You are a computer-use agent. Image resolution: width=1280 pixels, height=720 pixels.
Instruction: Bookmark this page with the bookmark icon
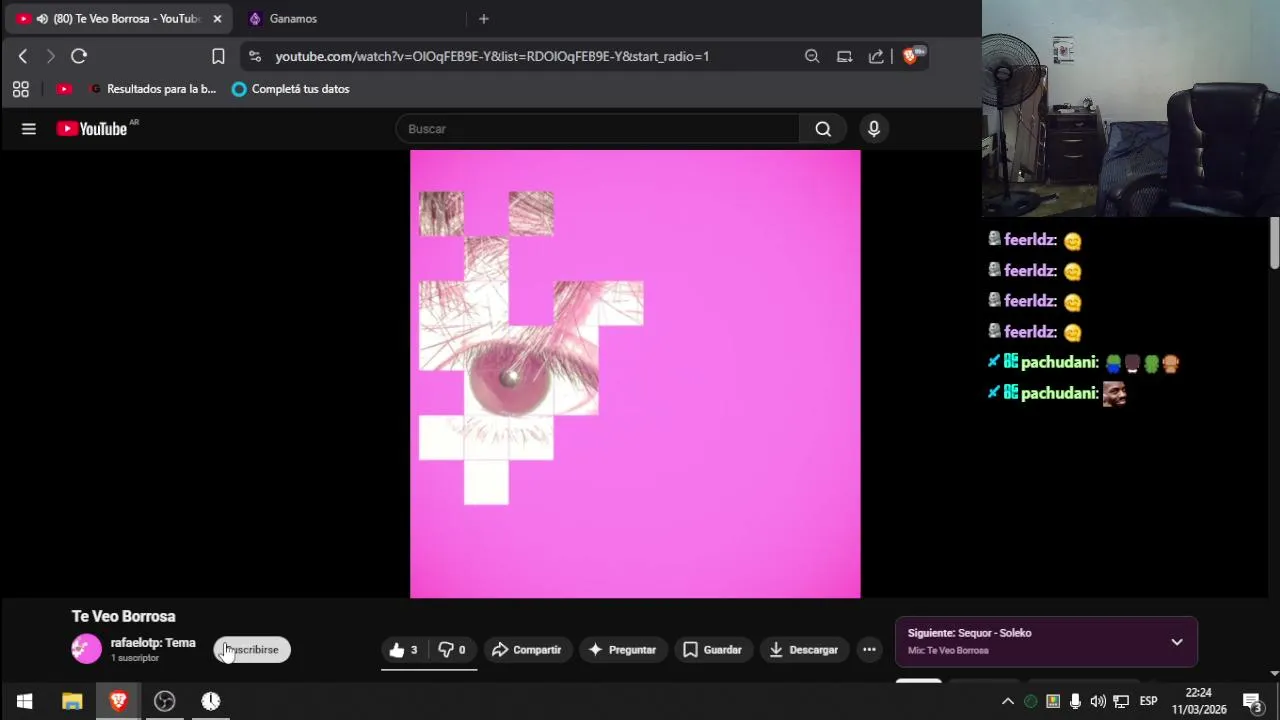(x=218, y=57)
